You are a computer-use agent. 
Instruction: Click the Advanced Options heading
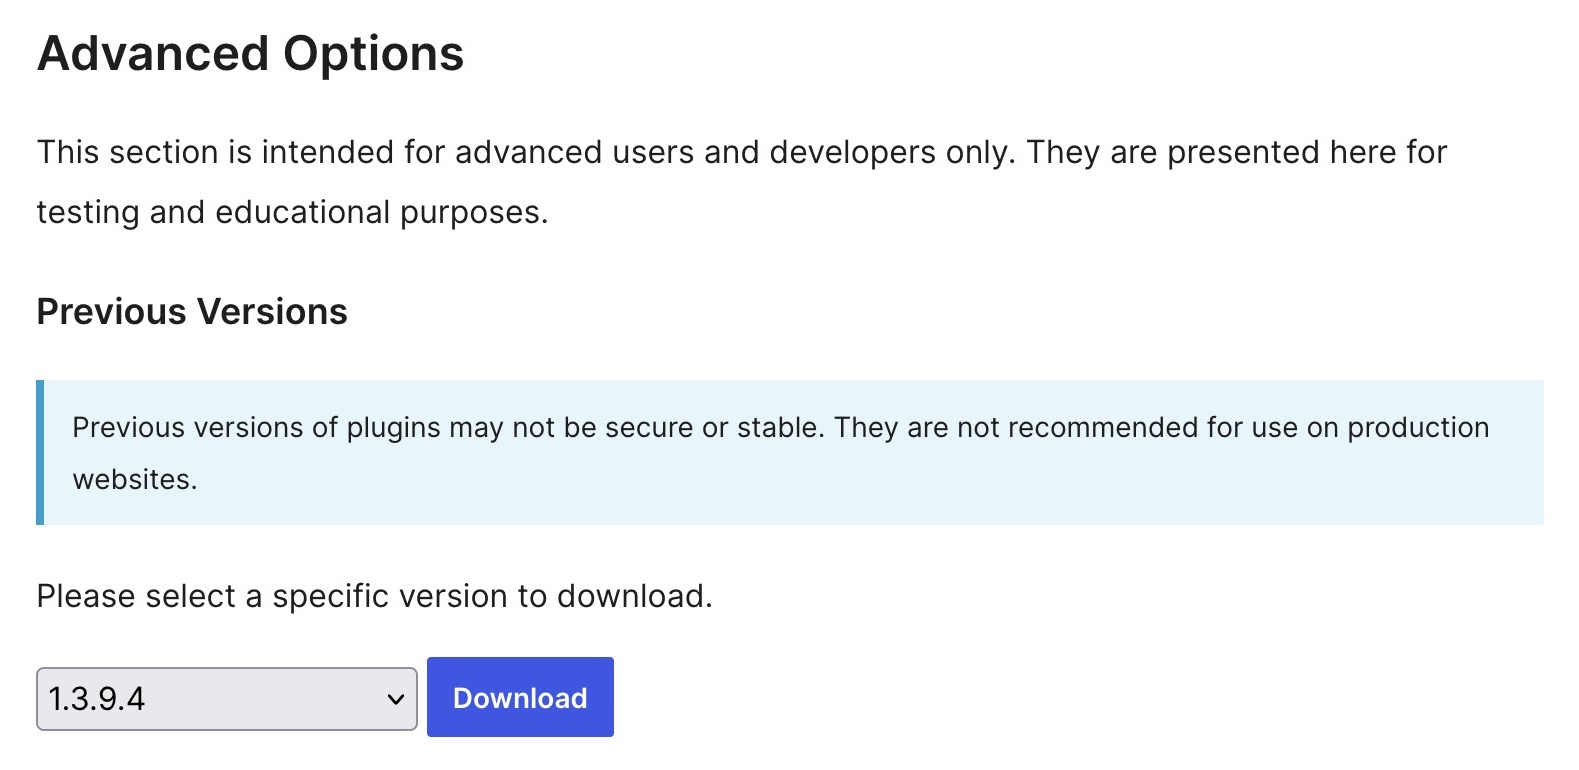(x=250, y=53)
